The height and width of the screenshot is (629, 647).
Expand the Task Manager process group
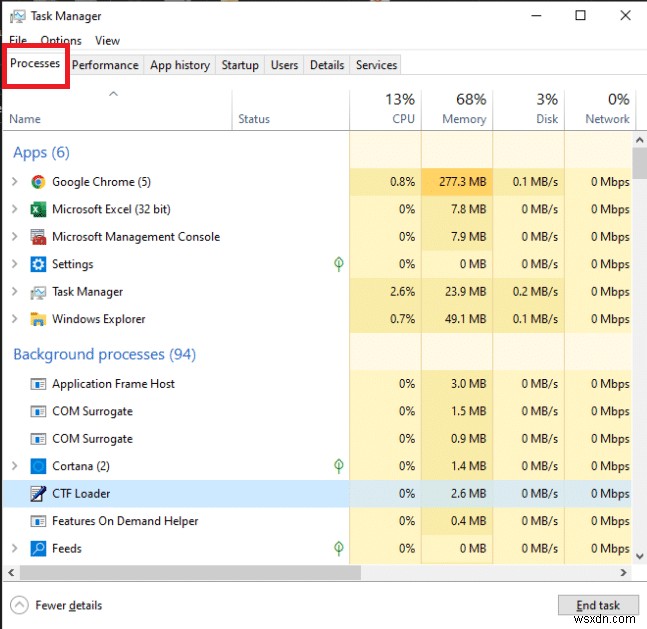coord(15,291)
